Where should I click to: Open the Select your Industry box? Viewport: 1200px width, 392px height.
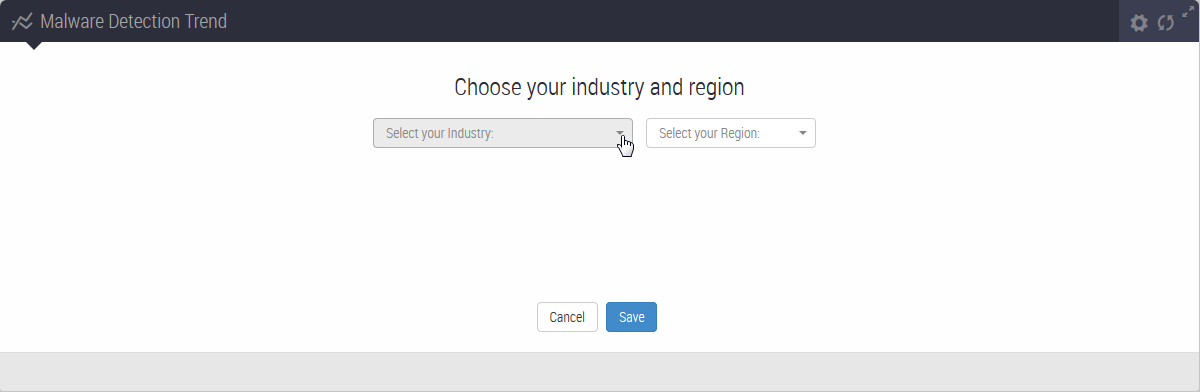[503, 133]
